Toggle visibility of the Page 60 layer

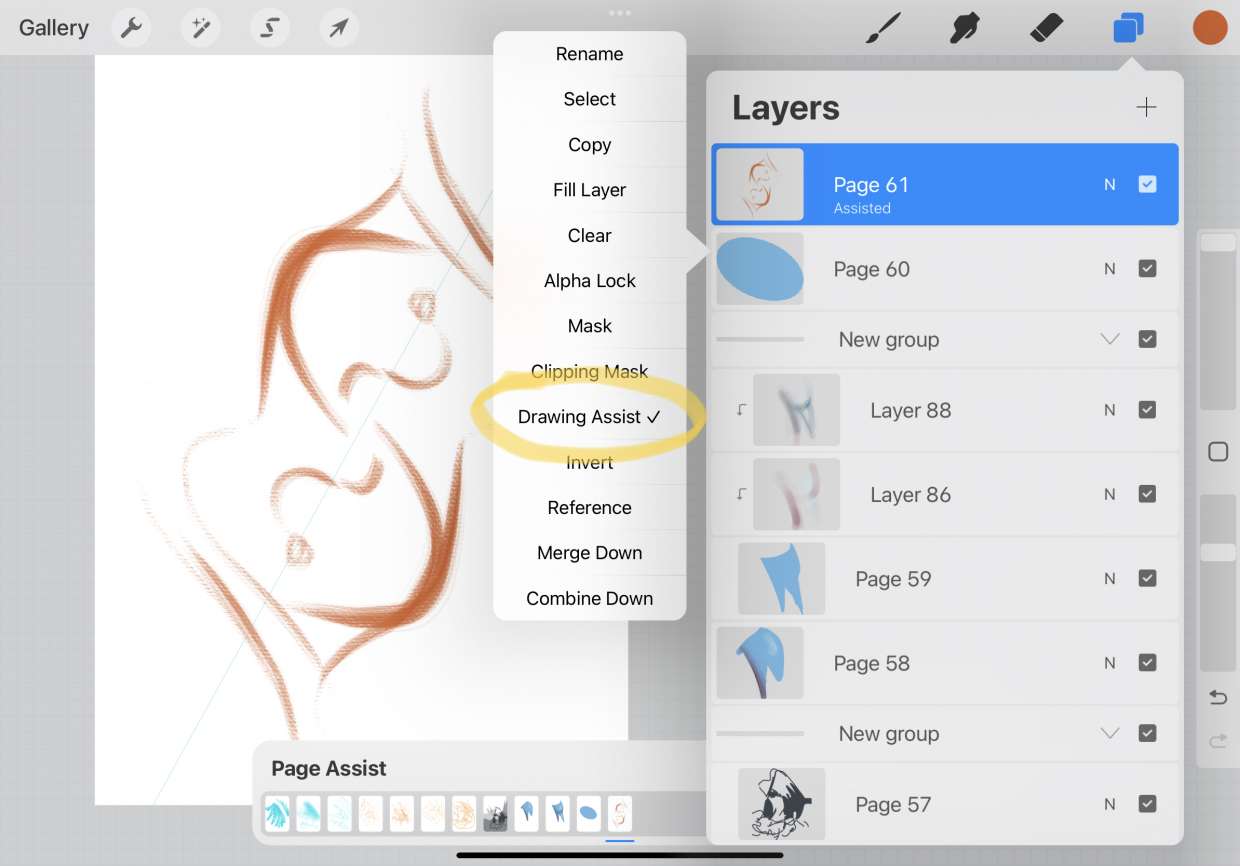(1147, 268)
